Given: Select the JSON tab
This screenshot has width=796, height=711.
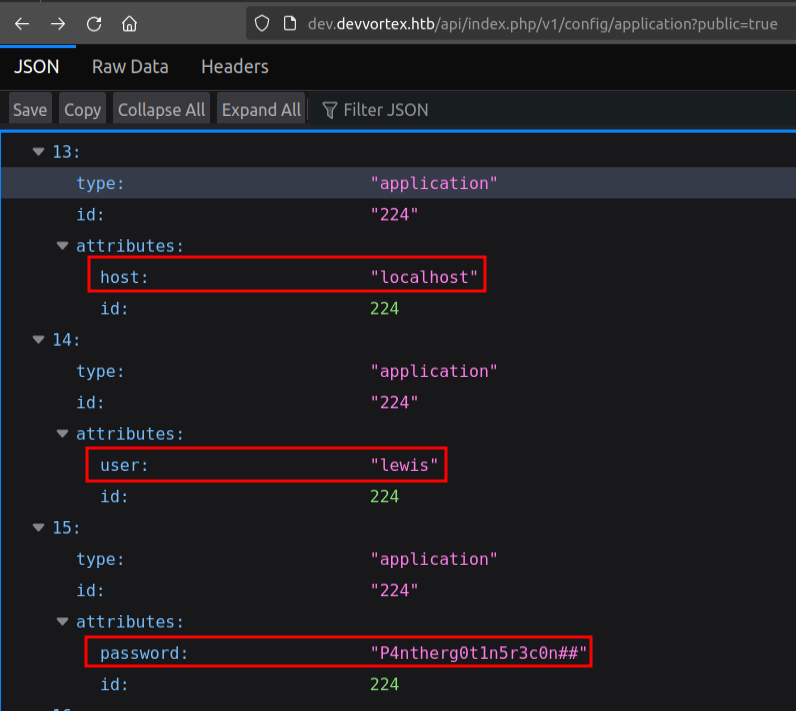Looking at the screenshot, I should coord(36,67).
